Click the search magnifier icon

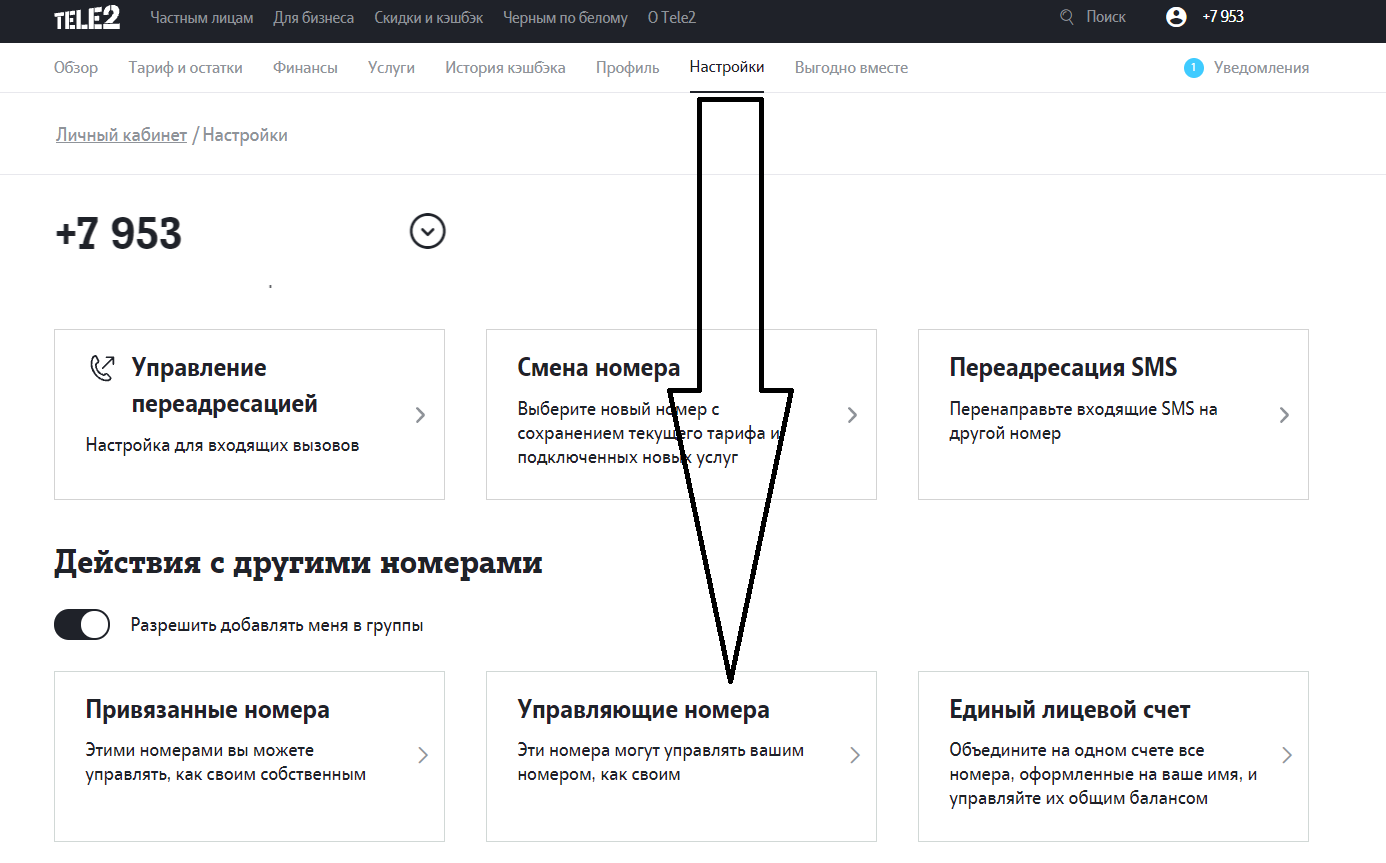point(1067,17)
